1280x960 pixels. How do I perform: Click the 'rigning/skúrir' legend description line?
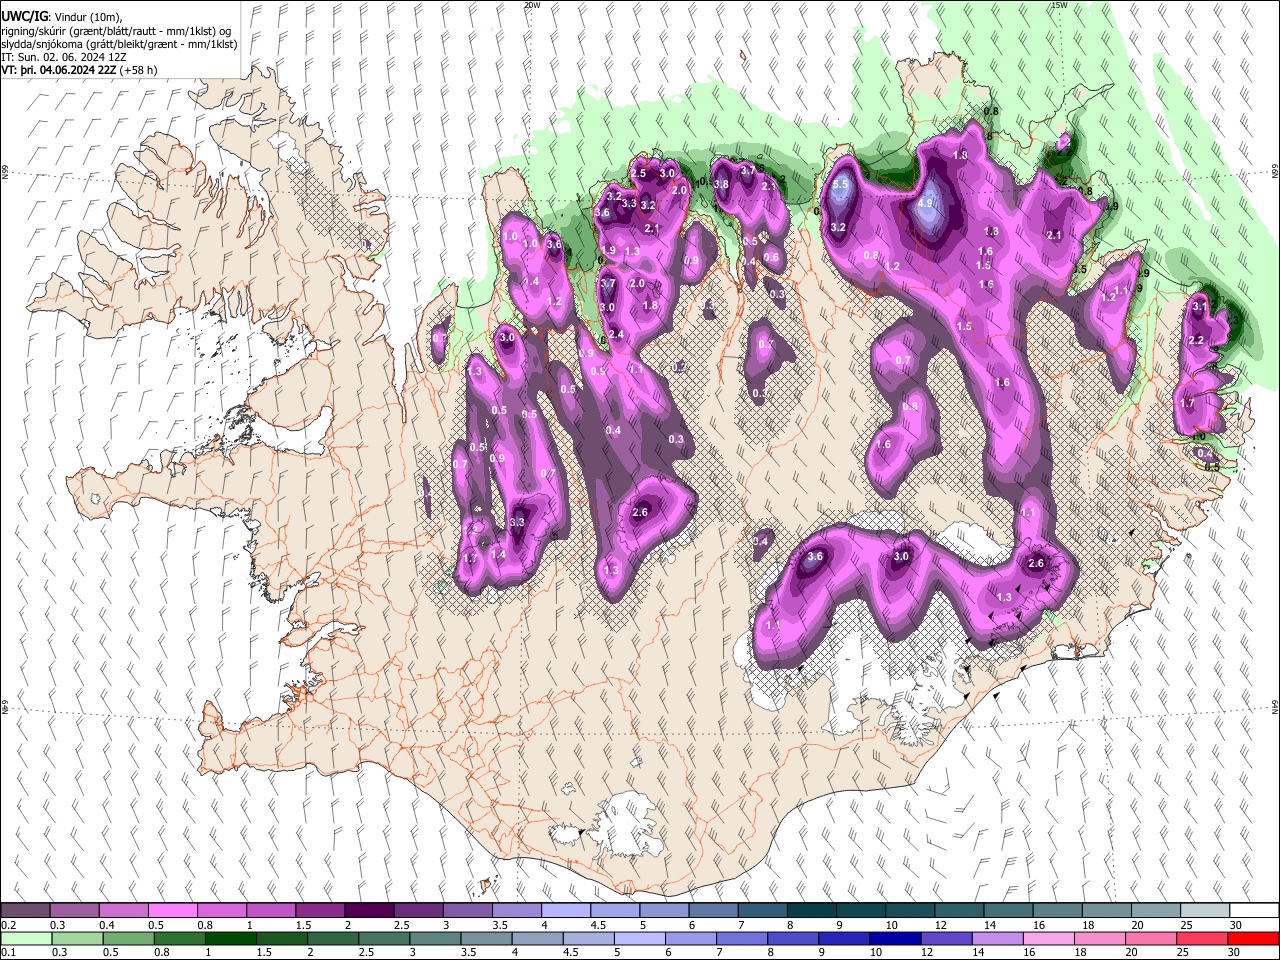(x=116, y=31)
